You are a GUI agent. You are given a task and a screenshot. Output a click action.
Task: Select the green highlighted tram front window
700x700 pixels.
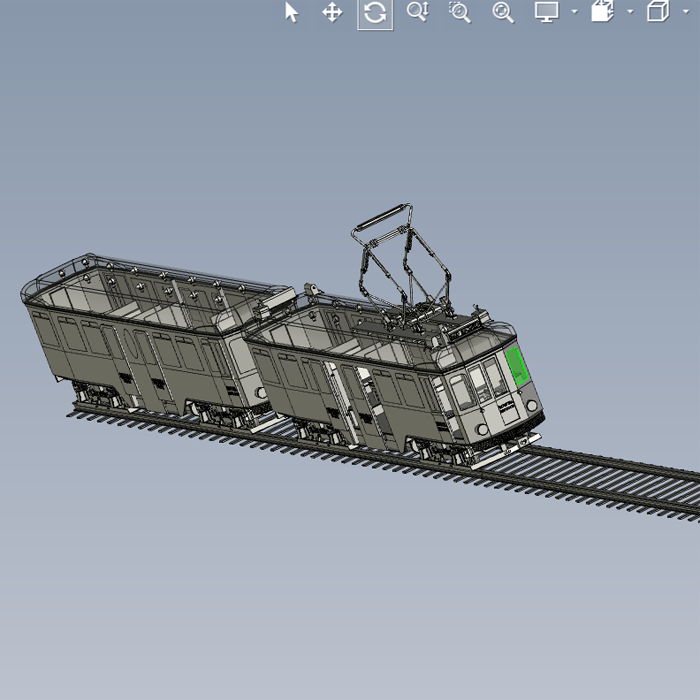[517, 366]
